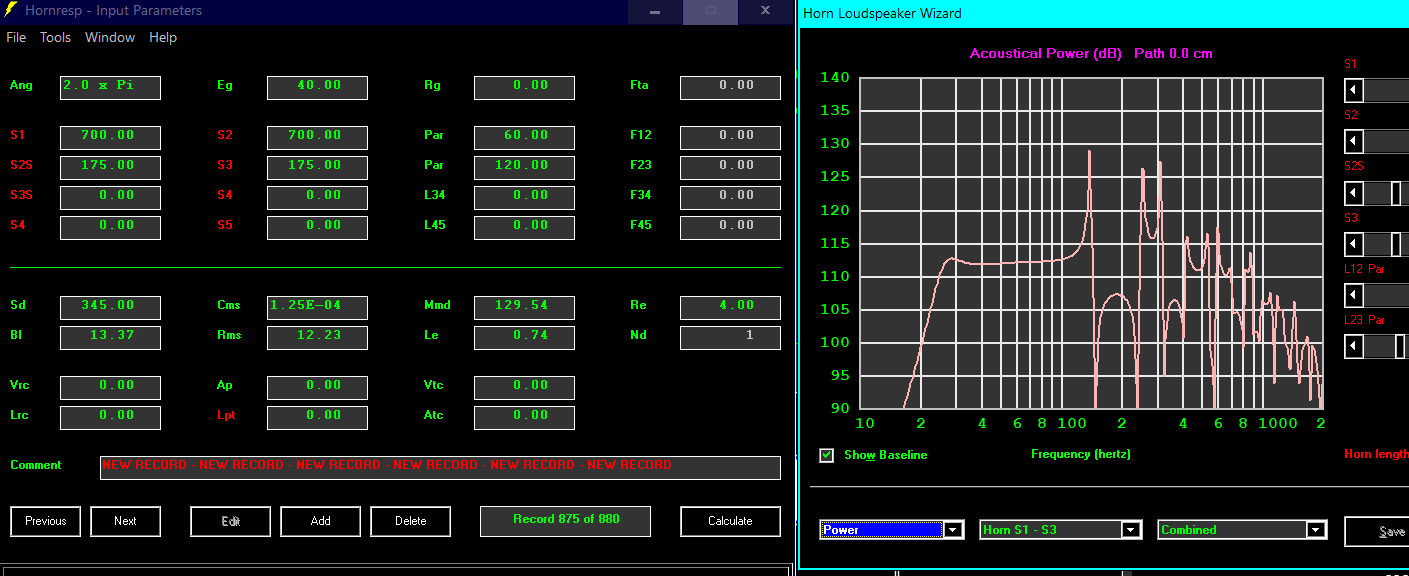Click the Eg value field 40.00
The image size is (1409, 576).
point(317,87)
